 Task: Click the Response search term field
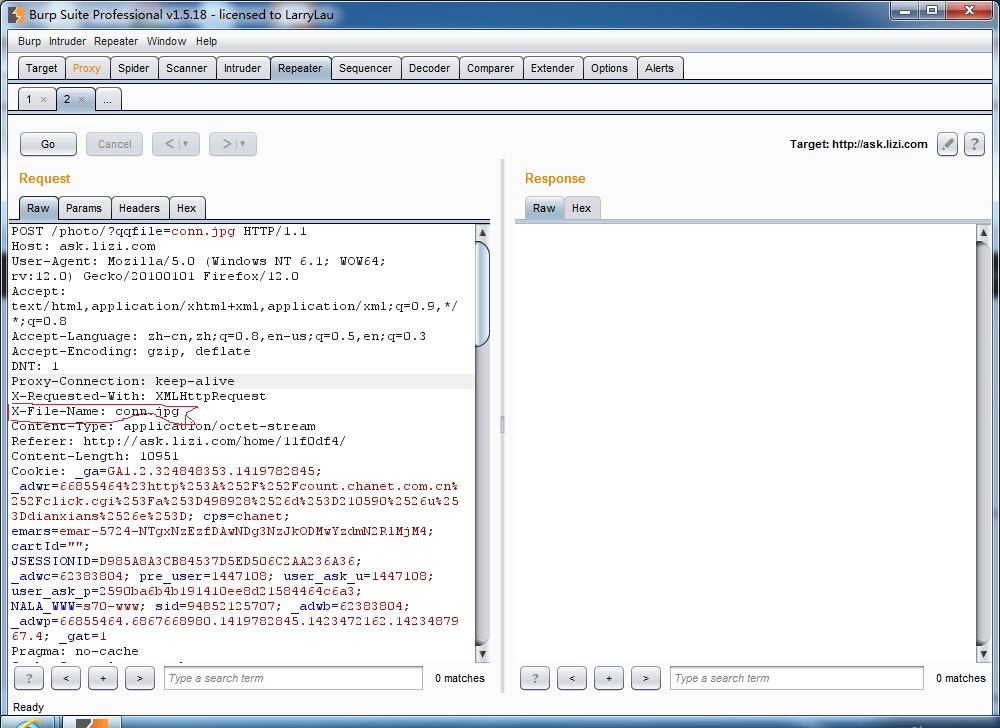pyautogui.click(x=797, y=678)
